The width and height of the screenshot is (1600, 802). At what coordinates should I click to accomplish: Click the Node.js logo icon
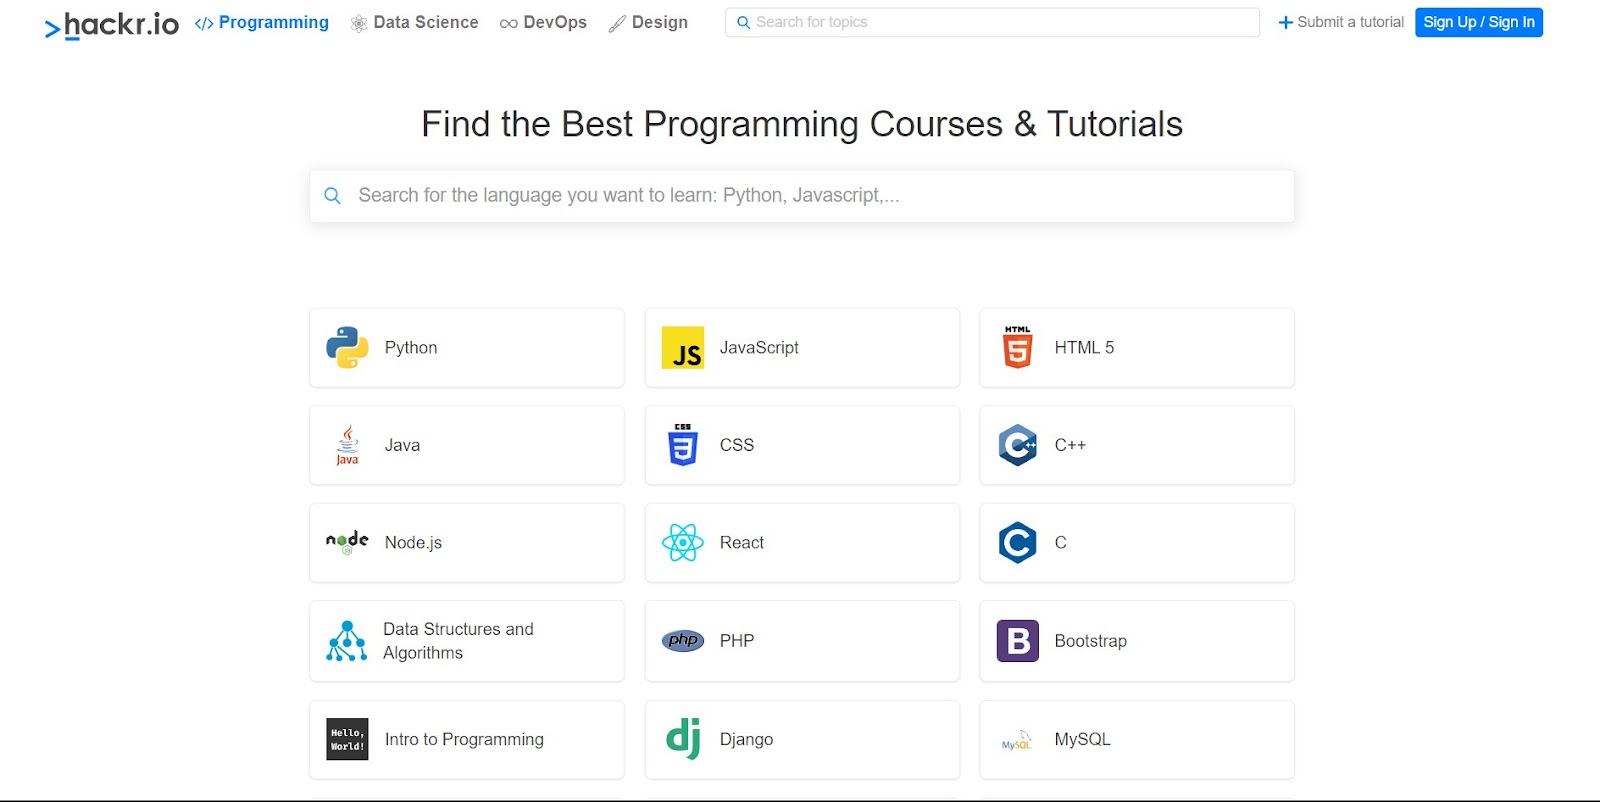point(347,543)
